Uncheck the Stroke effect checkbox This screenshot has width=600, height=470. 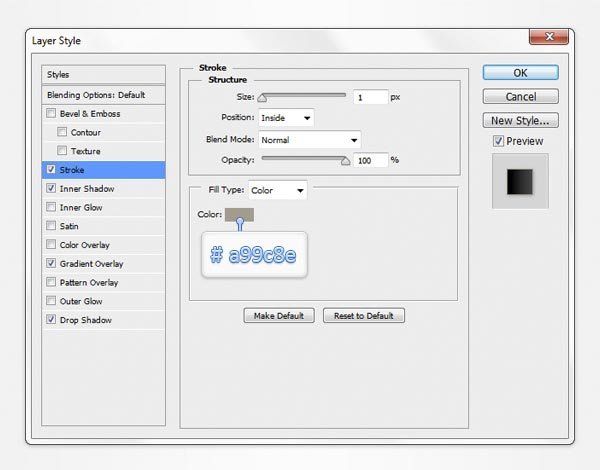(51, 170)
